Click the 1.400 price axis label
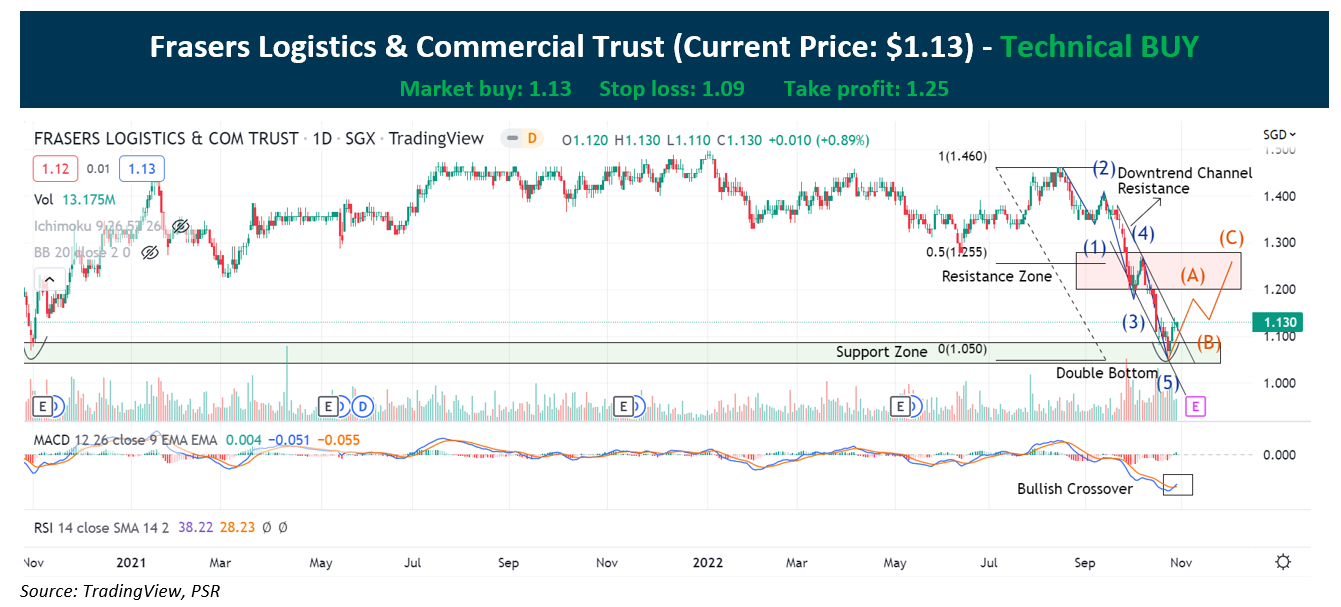Viewport: 1341px width, 607px height. [x=1278, y=196]
